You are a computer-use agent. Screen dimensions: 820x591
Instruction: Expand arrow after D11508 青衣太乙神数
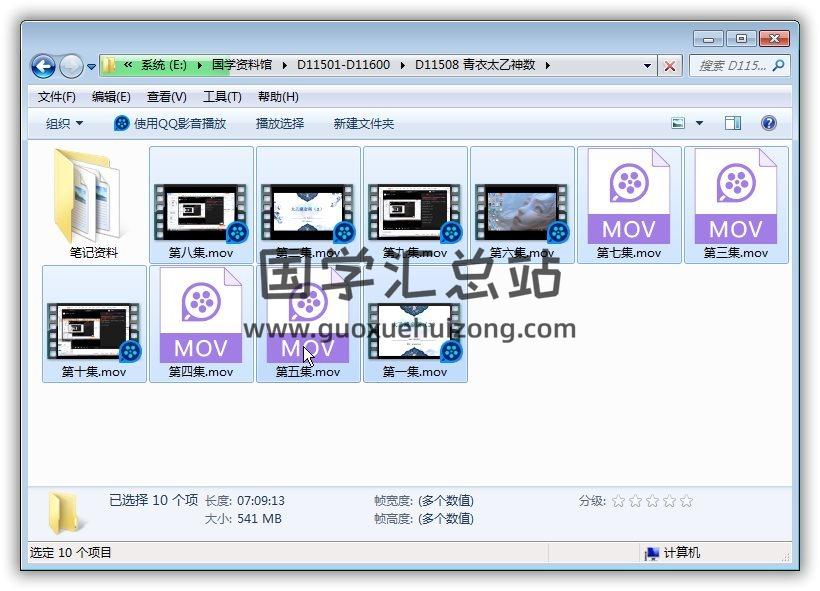[548, 66]
